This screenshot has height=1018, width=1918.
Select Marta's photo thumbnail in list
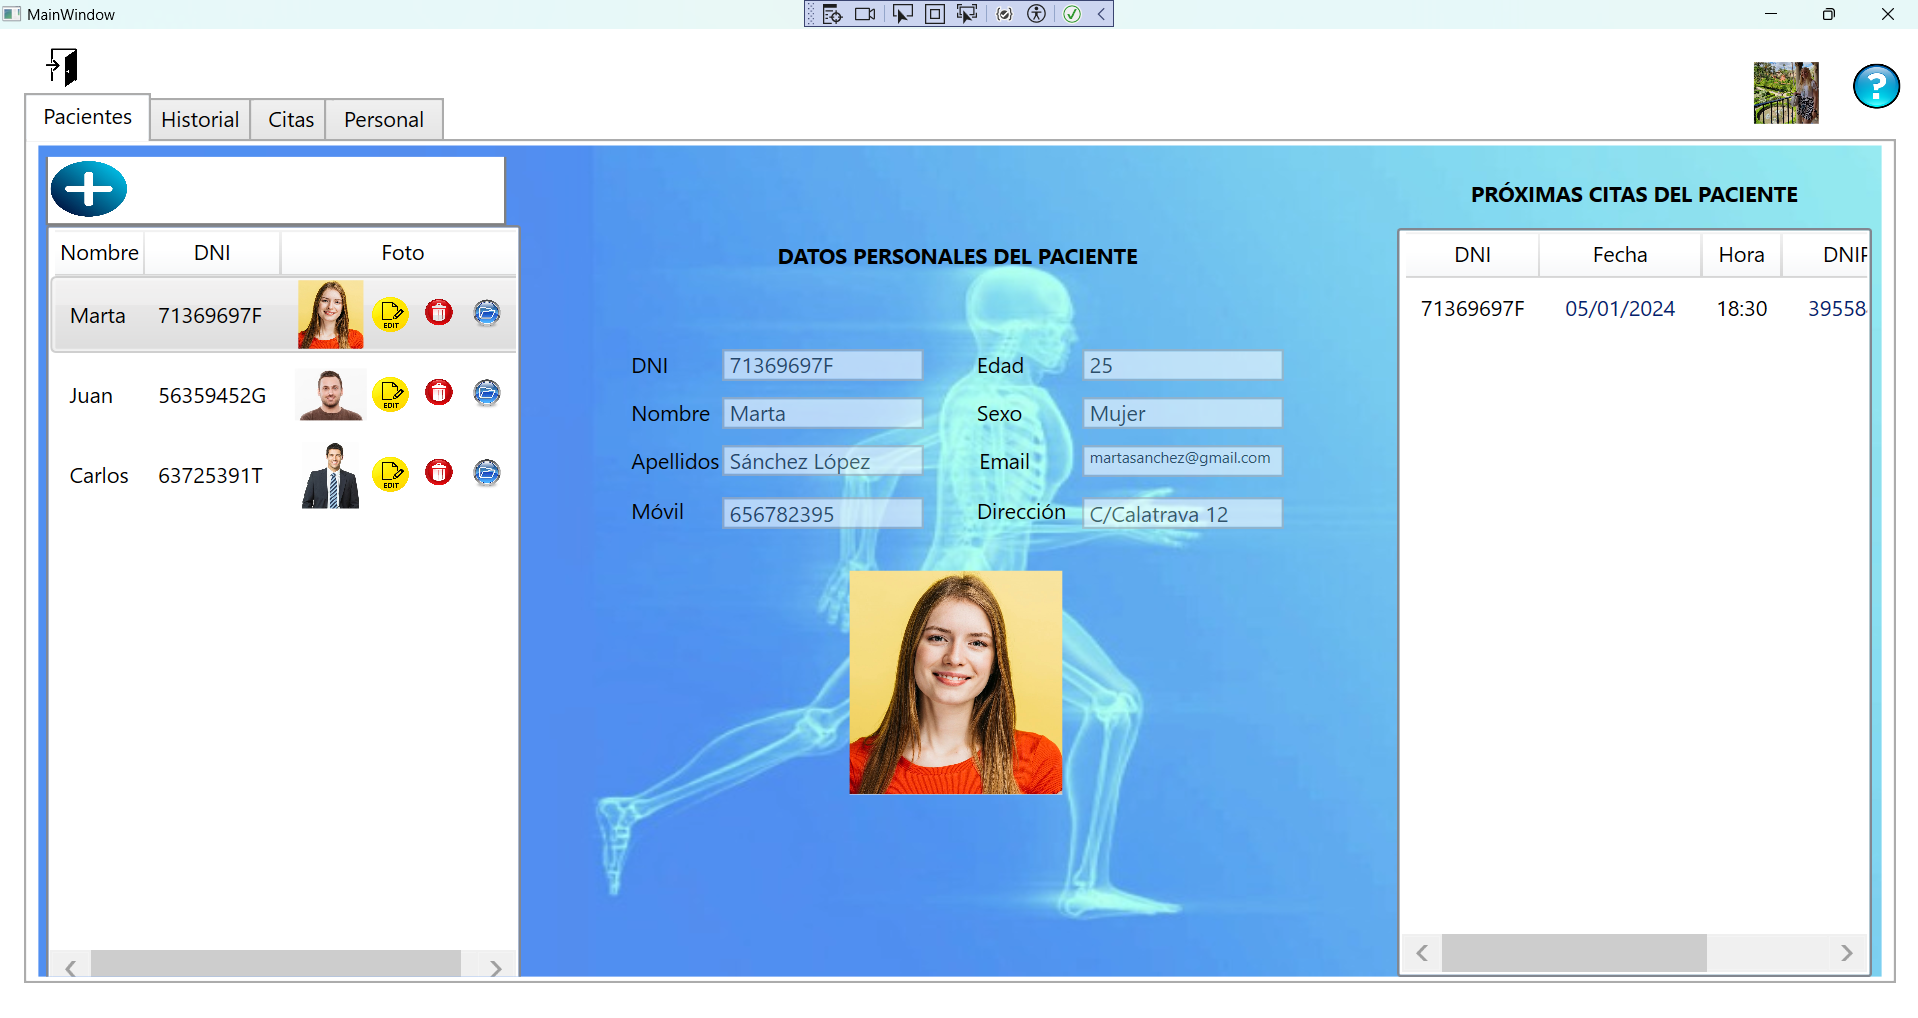331,314
